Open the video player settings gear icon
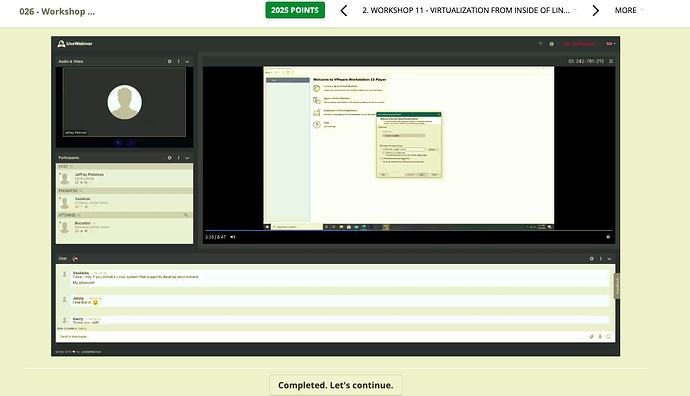 [x=608, y=237]
